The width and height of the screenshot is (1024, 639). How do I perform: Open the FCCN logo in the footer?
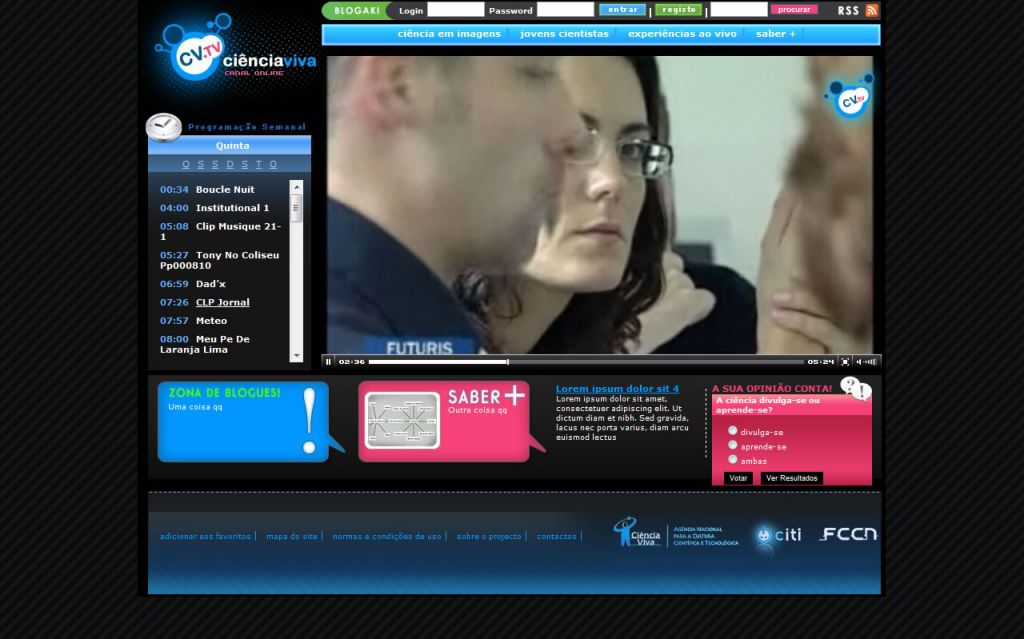coord(848,535)
